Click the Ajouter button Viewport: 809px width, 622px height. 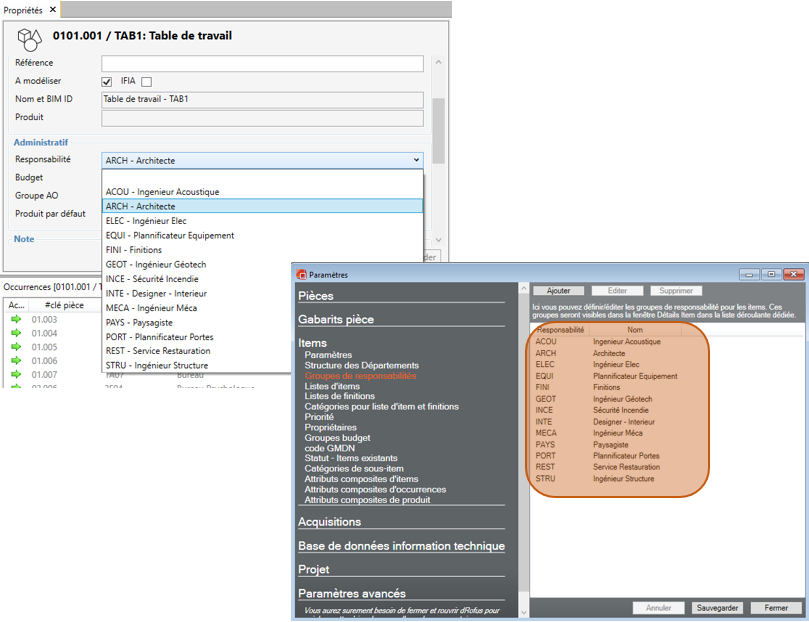[558, 291]
